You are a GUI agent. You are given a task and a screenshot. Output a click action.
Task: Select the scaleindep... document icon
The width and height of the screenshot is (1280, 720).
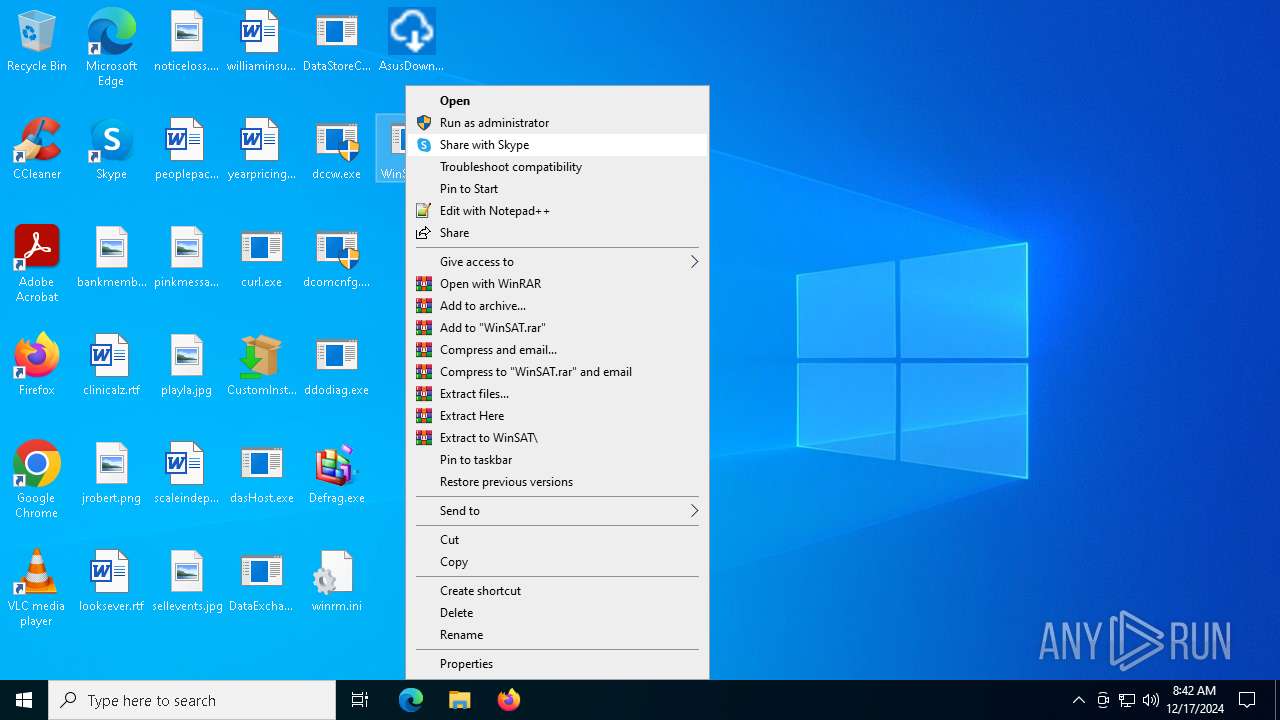click(x=186, y=473)
